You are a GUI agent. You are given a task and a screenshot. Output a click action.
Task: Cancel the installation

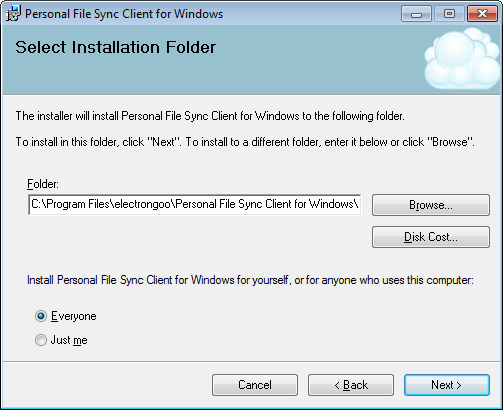tap(255, 385)
